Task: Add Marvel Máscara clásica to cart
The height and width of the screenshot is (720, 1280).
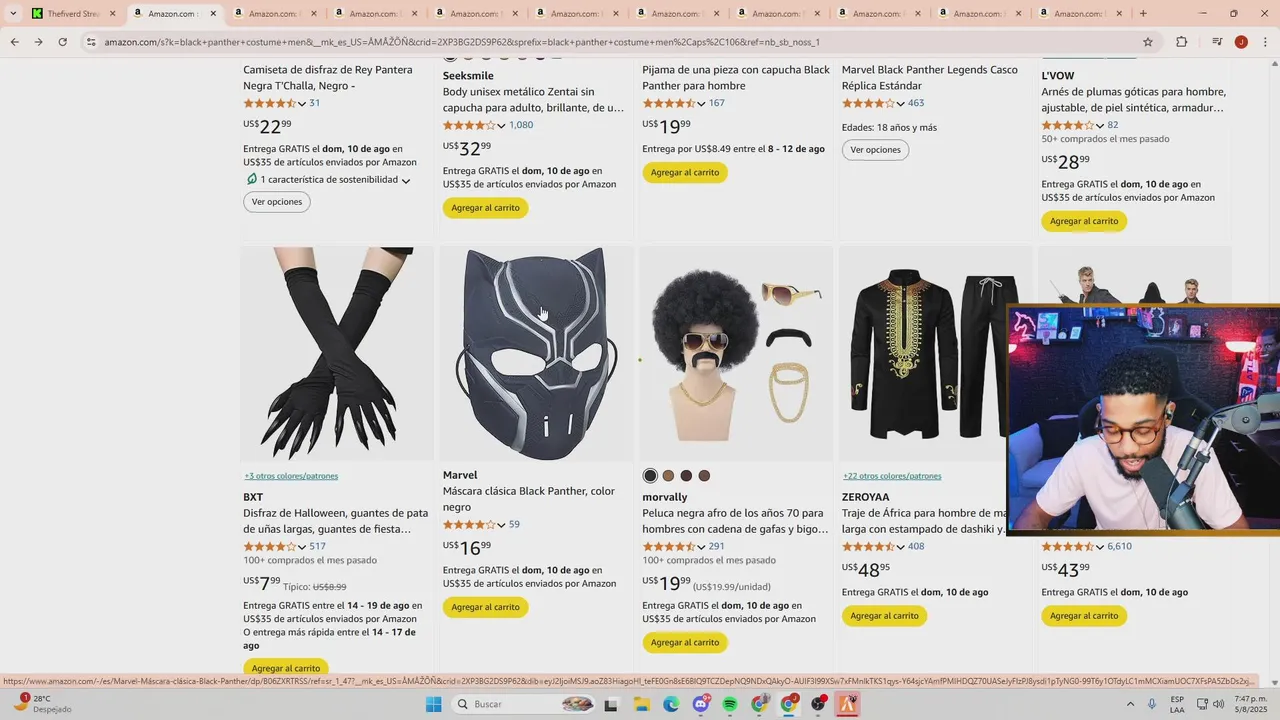Action: [485, 607]
